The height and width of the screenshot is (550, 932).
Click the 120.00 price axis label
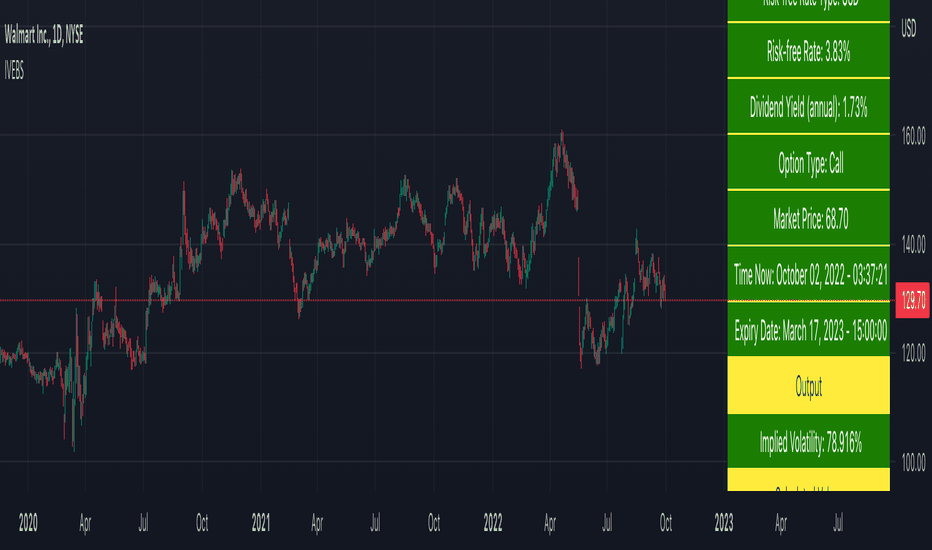tap(913, 353)
